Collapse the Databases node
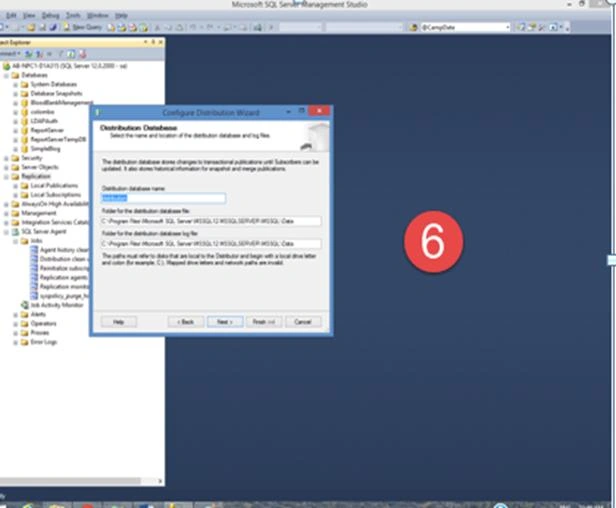The width and height of the screenshot is (616, 508). click(x=6, y=75)
